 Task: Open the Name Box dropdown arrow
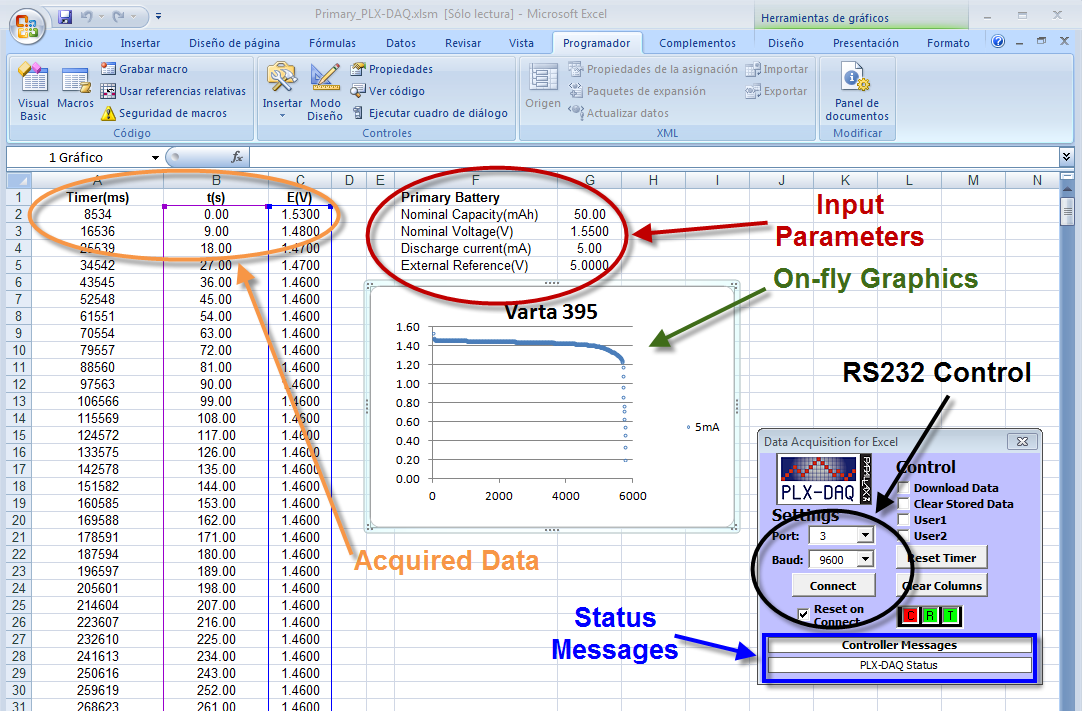[x=155, y=158]
